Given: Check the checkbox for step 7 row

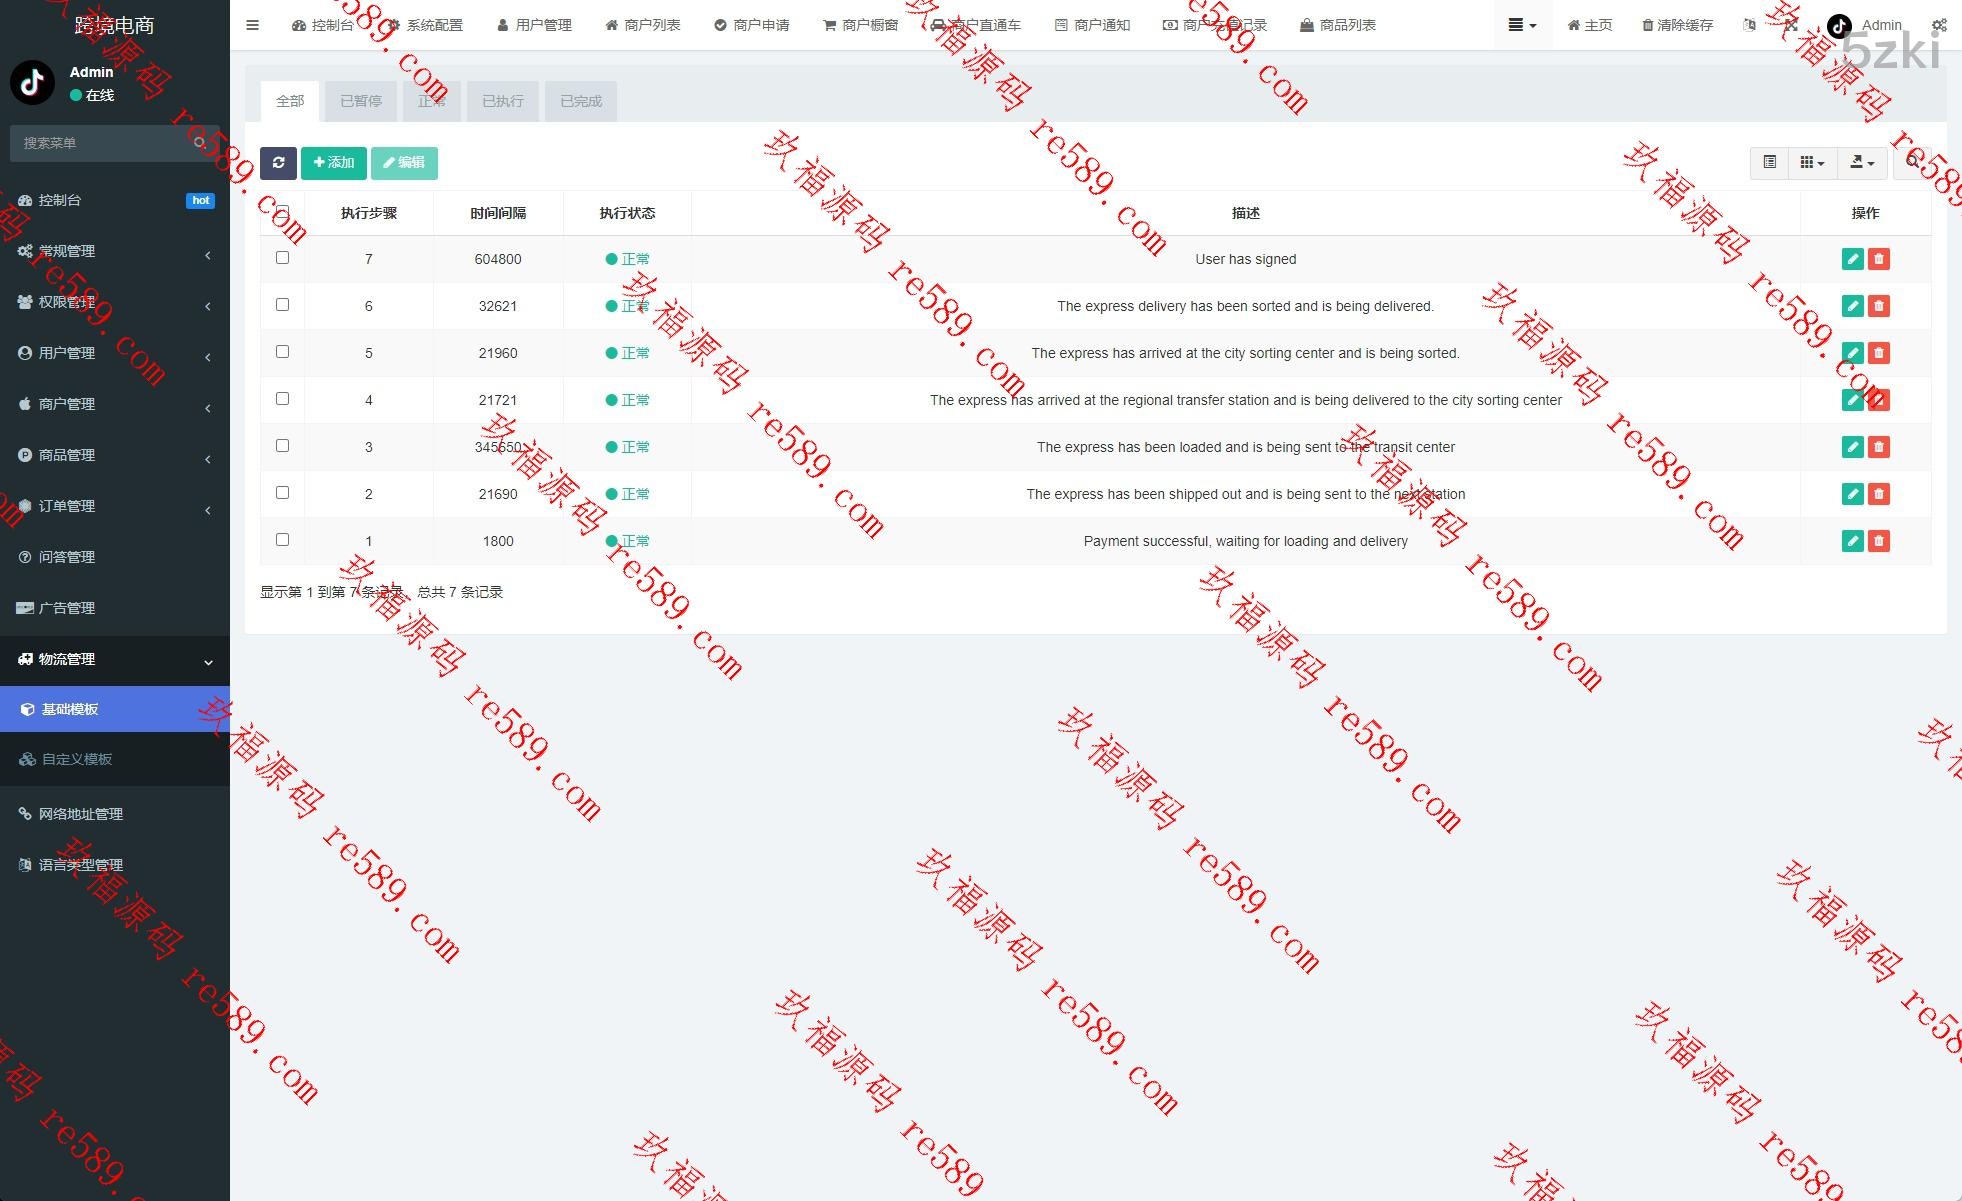Looking at the screenshot, I should tap(282, 258).
